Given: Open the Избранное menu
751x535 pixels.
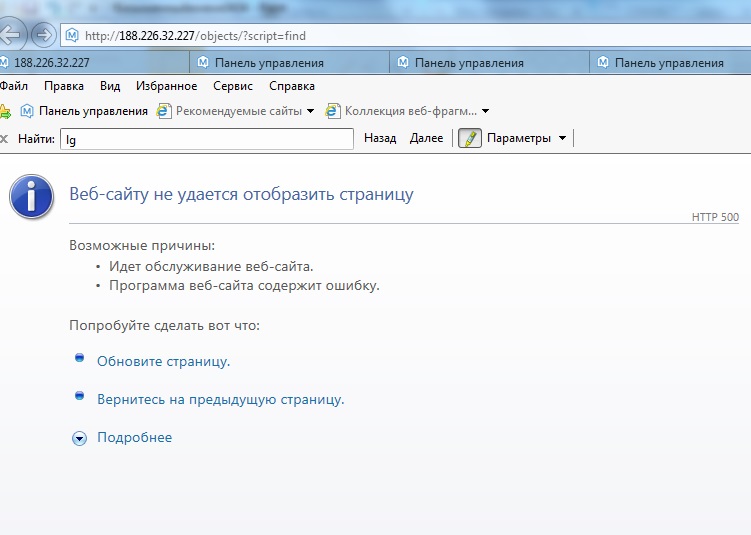Looking at the screenshot, I should 166,86.
